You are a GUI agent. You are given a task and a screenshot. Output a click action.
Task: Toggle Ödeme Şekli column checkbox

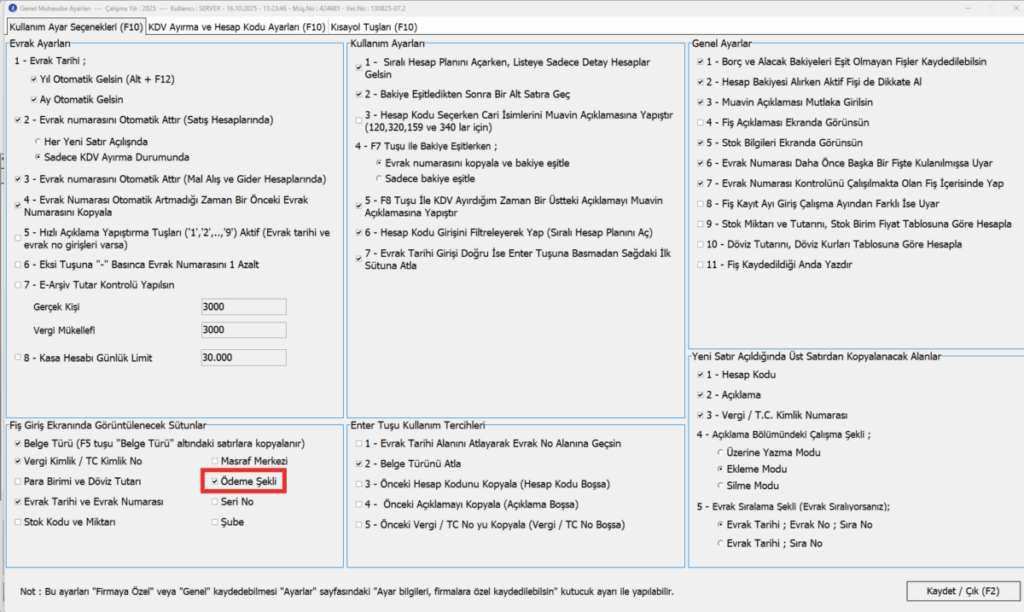point(214,481)
